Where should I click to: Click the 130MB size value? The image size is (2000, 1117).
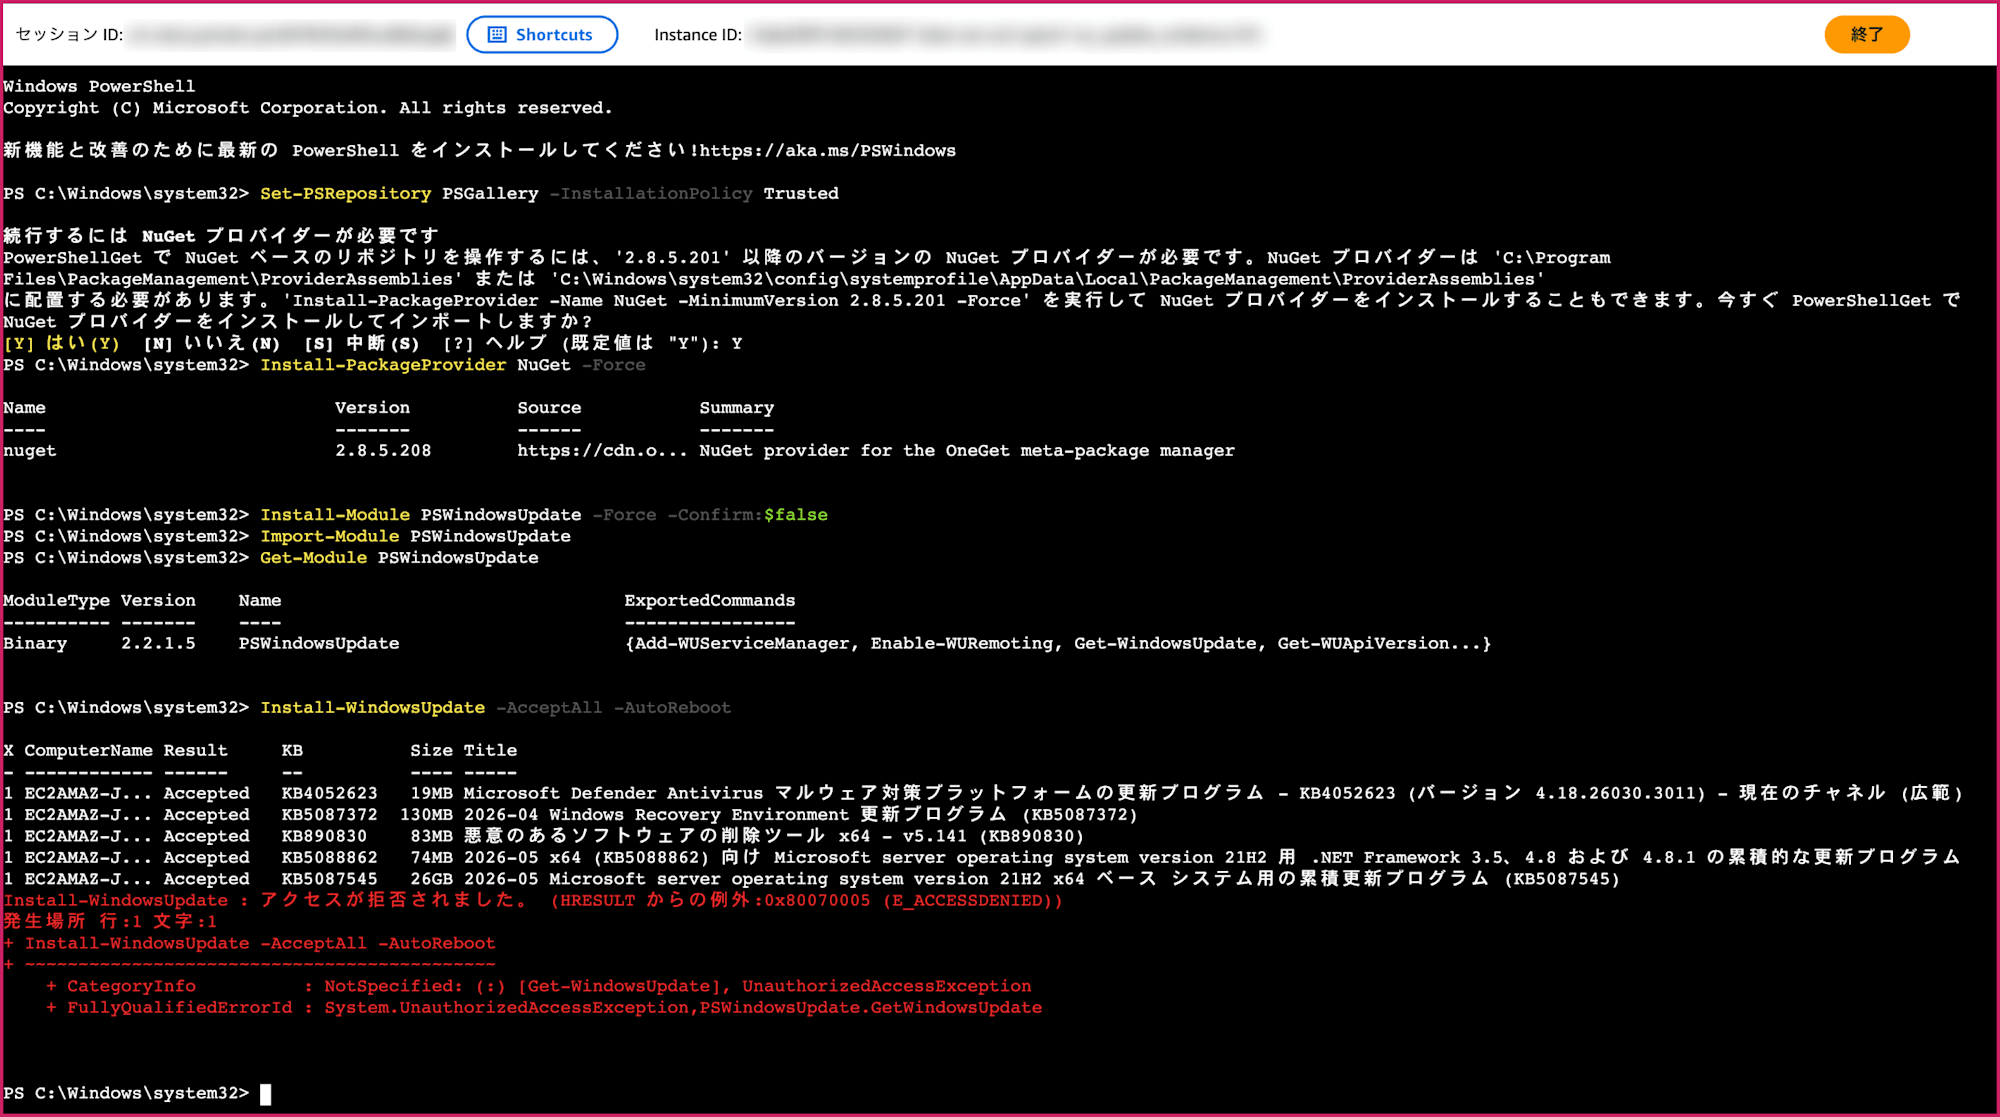pos(426,815)
